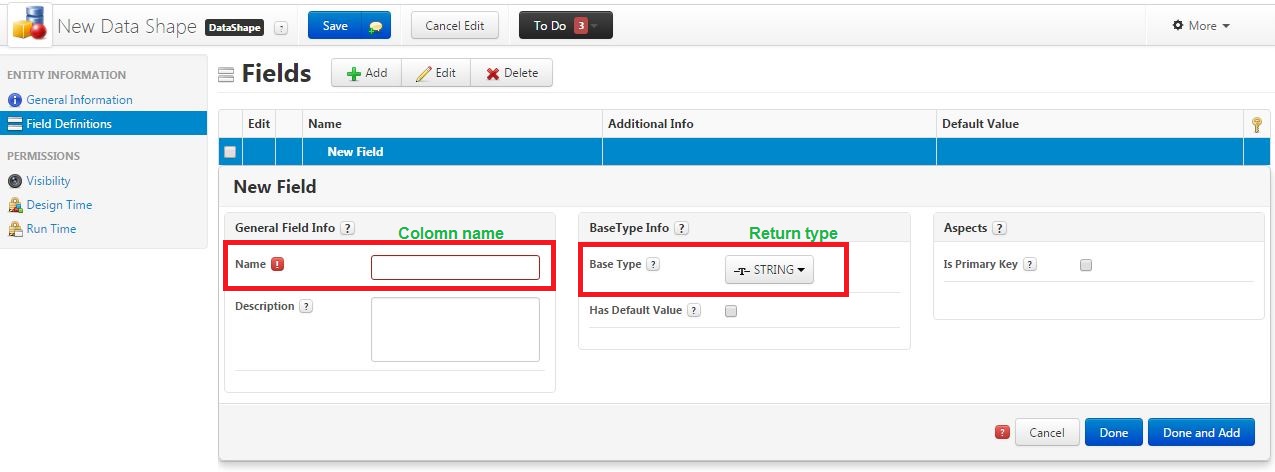
Task: Click red help icon beside Cancel
Action: [x=1002, y=432]
